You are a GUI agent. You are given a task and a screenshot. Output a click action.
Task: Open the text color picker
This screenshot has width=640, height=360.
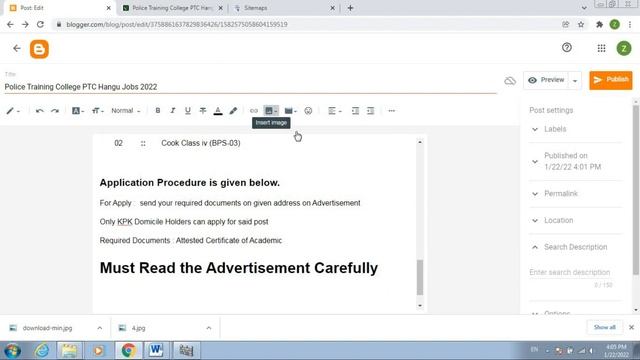tap(218, 111)
